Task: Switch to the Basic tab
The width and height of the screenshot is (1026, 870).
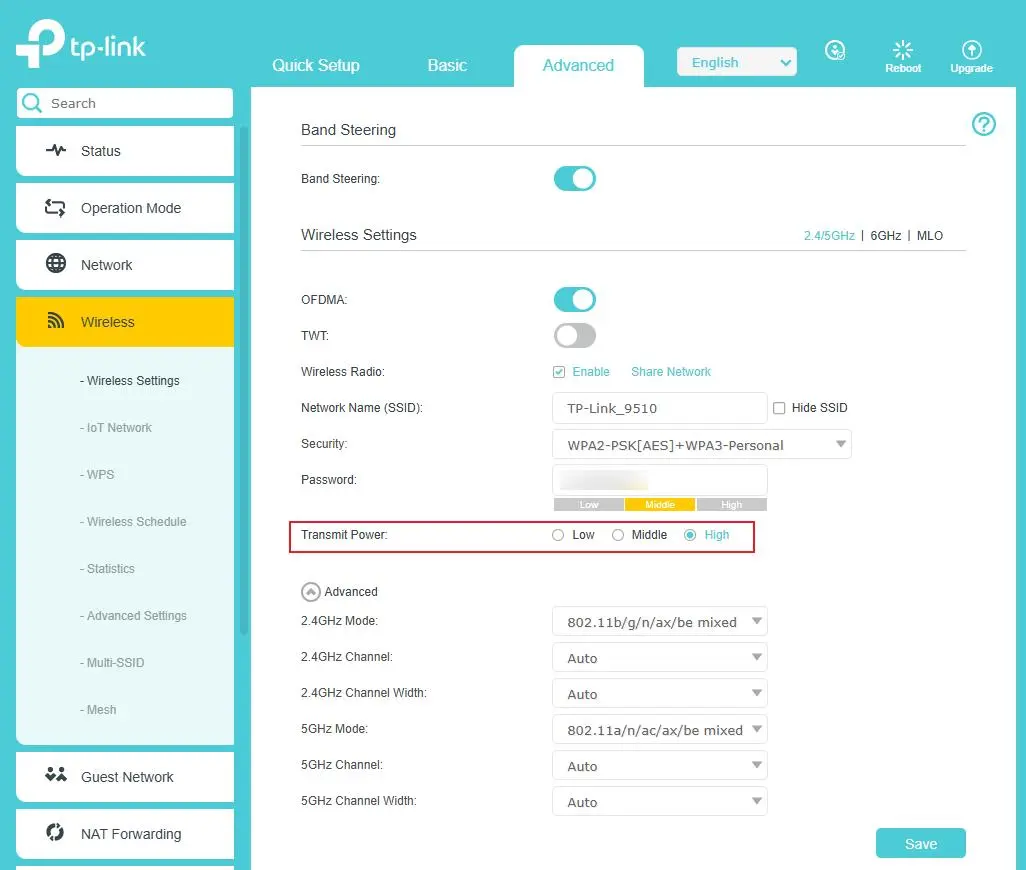Action: 448,65
